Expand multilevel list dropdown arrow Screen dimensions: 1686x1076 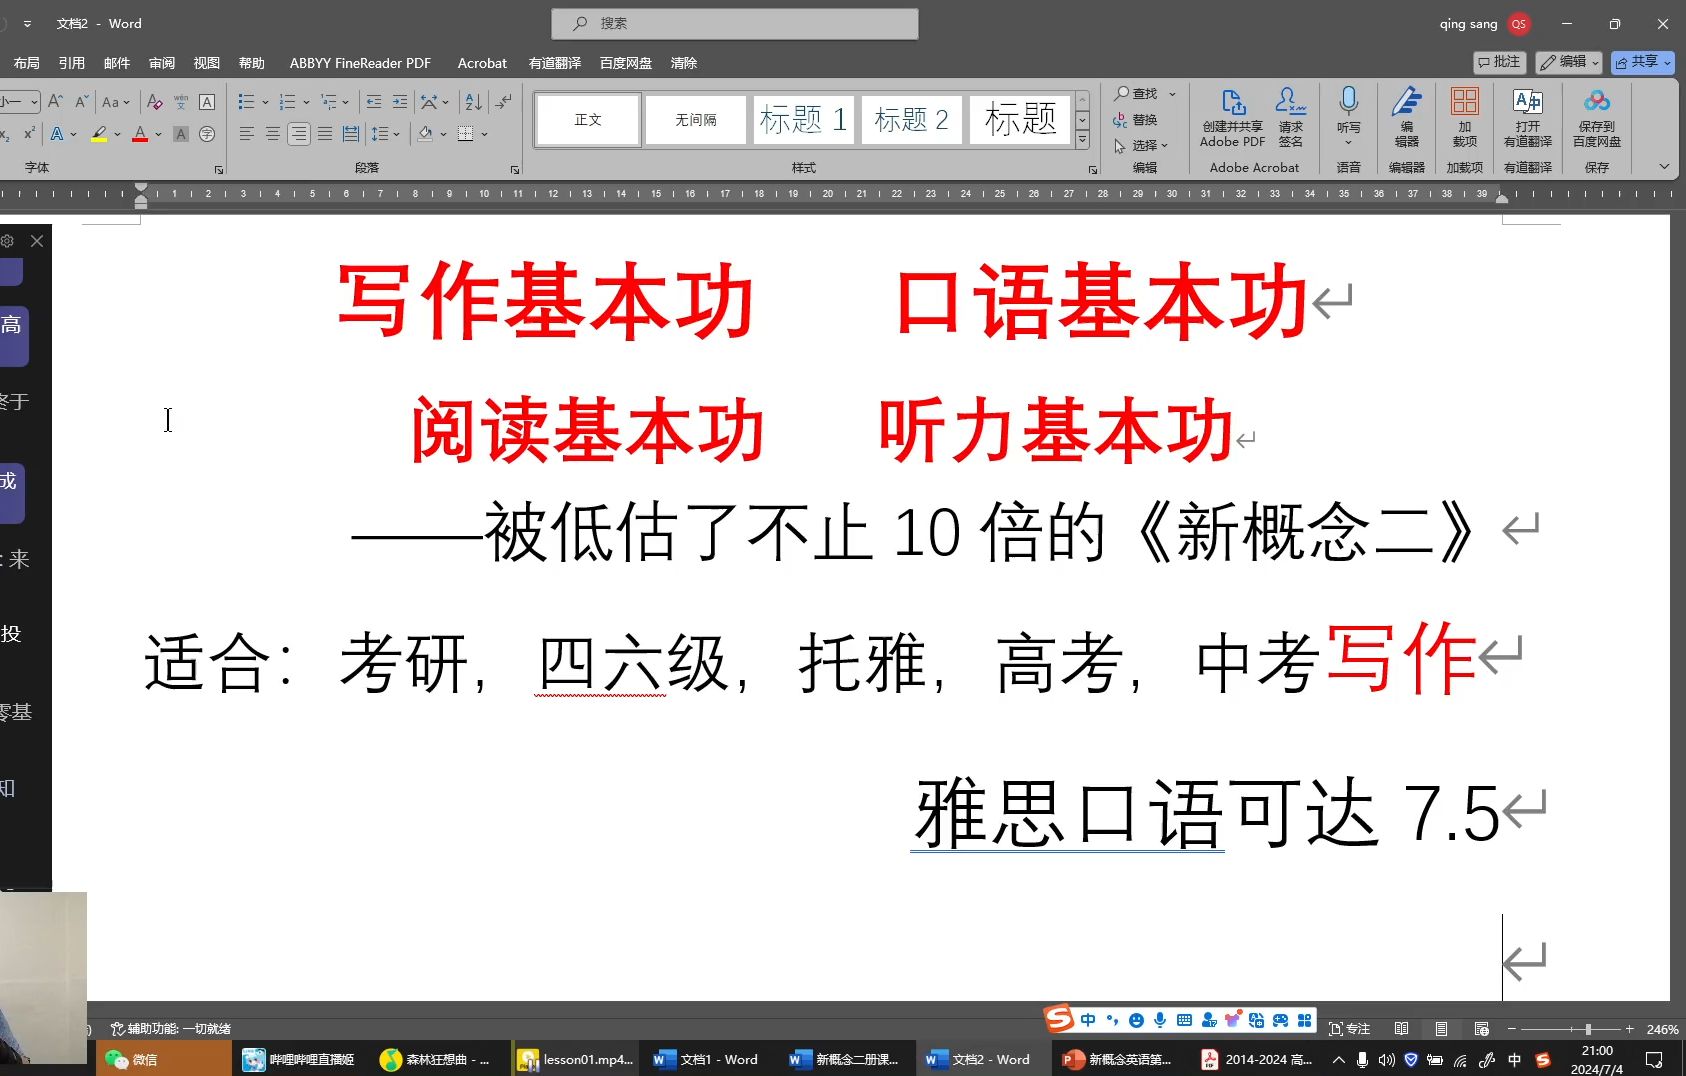pyautogui.click(x=345, y=102)
